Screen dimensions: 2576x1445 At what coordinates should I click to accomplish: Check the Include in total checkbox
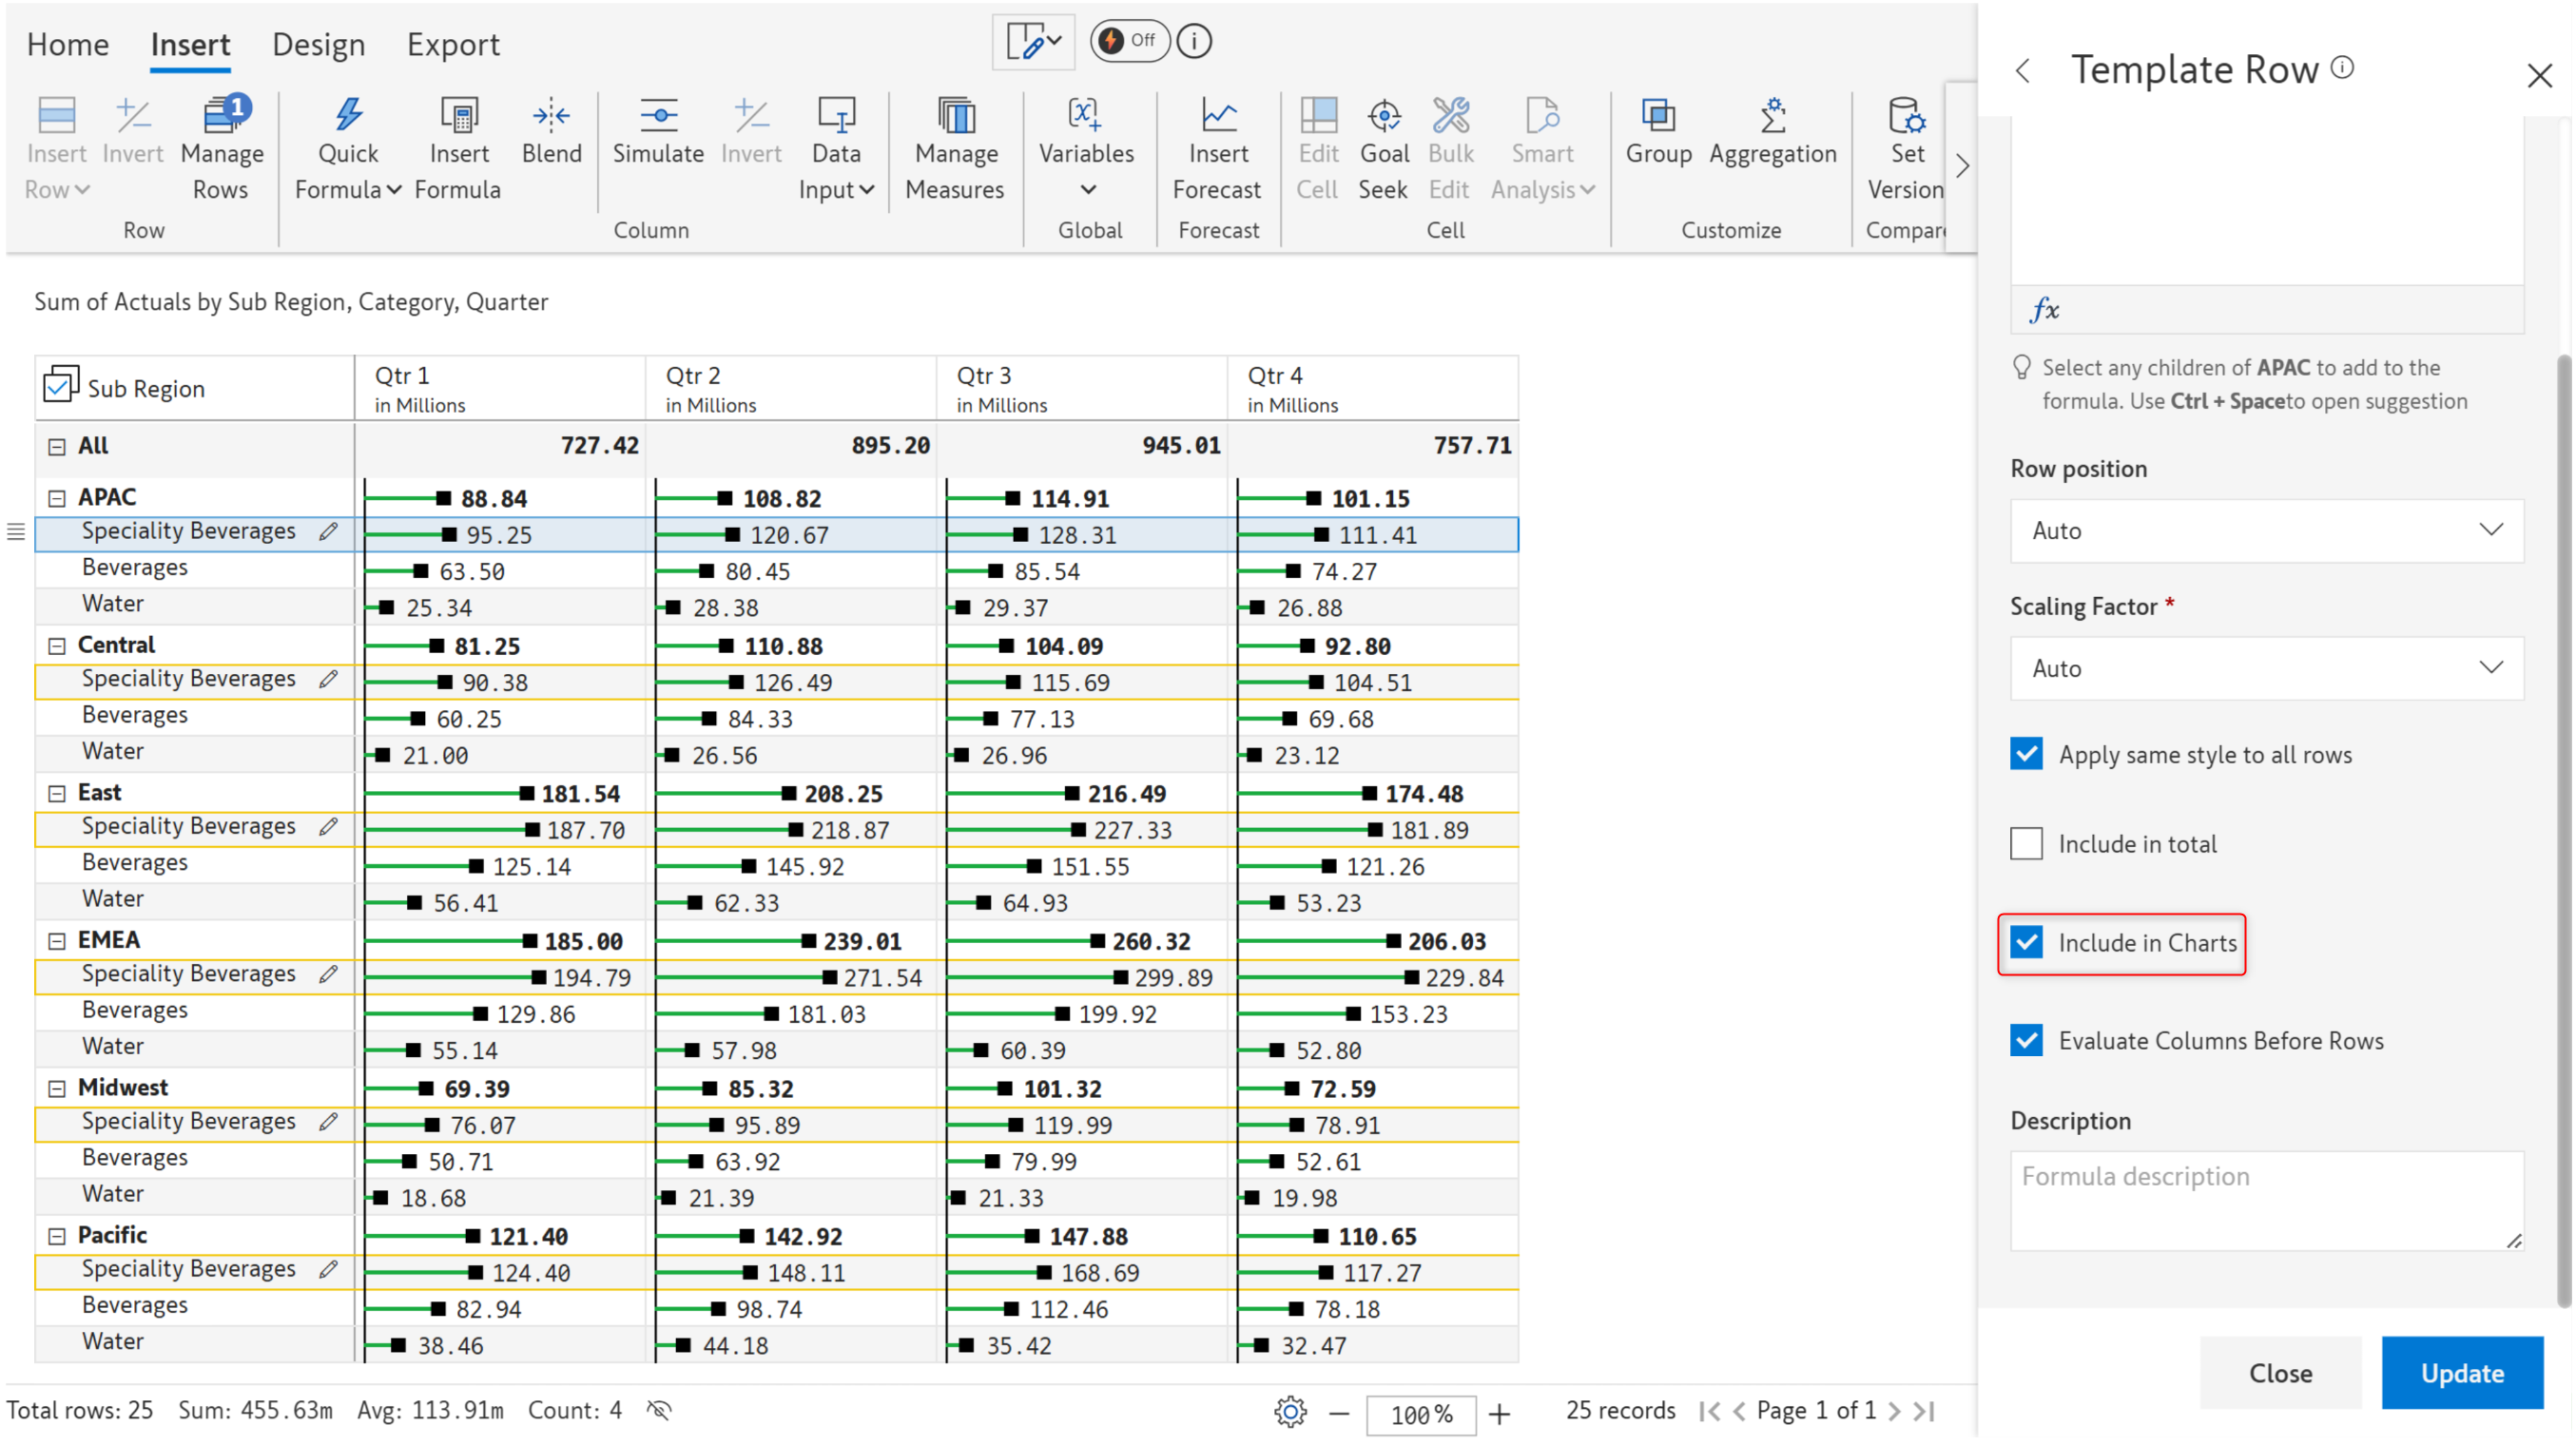pyautogui.click(x=2026, y=844)
